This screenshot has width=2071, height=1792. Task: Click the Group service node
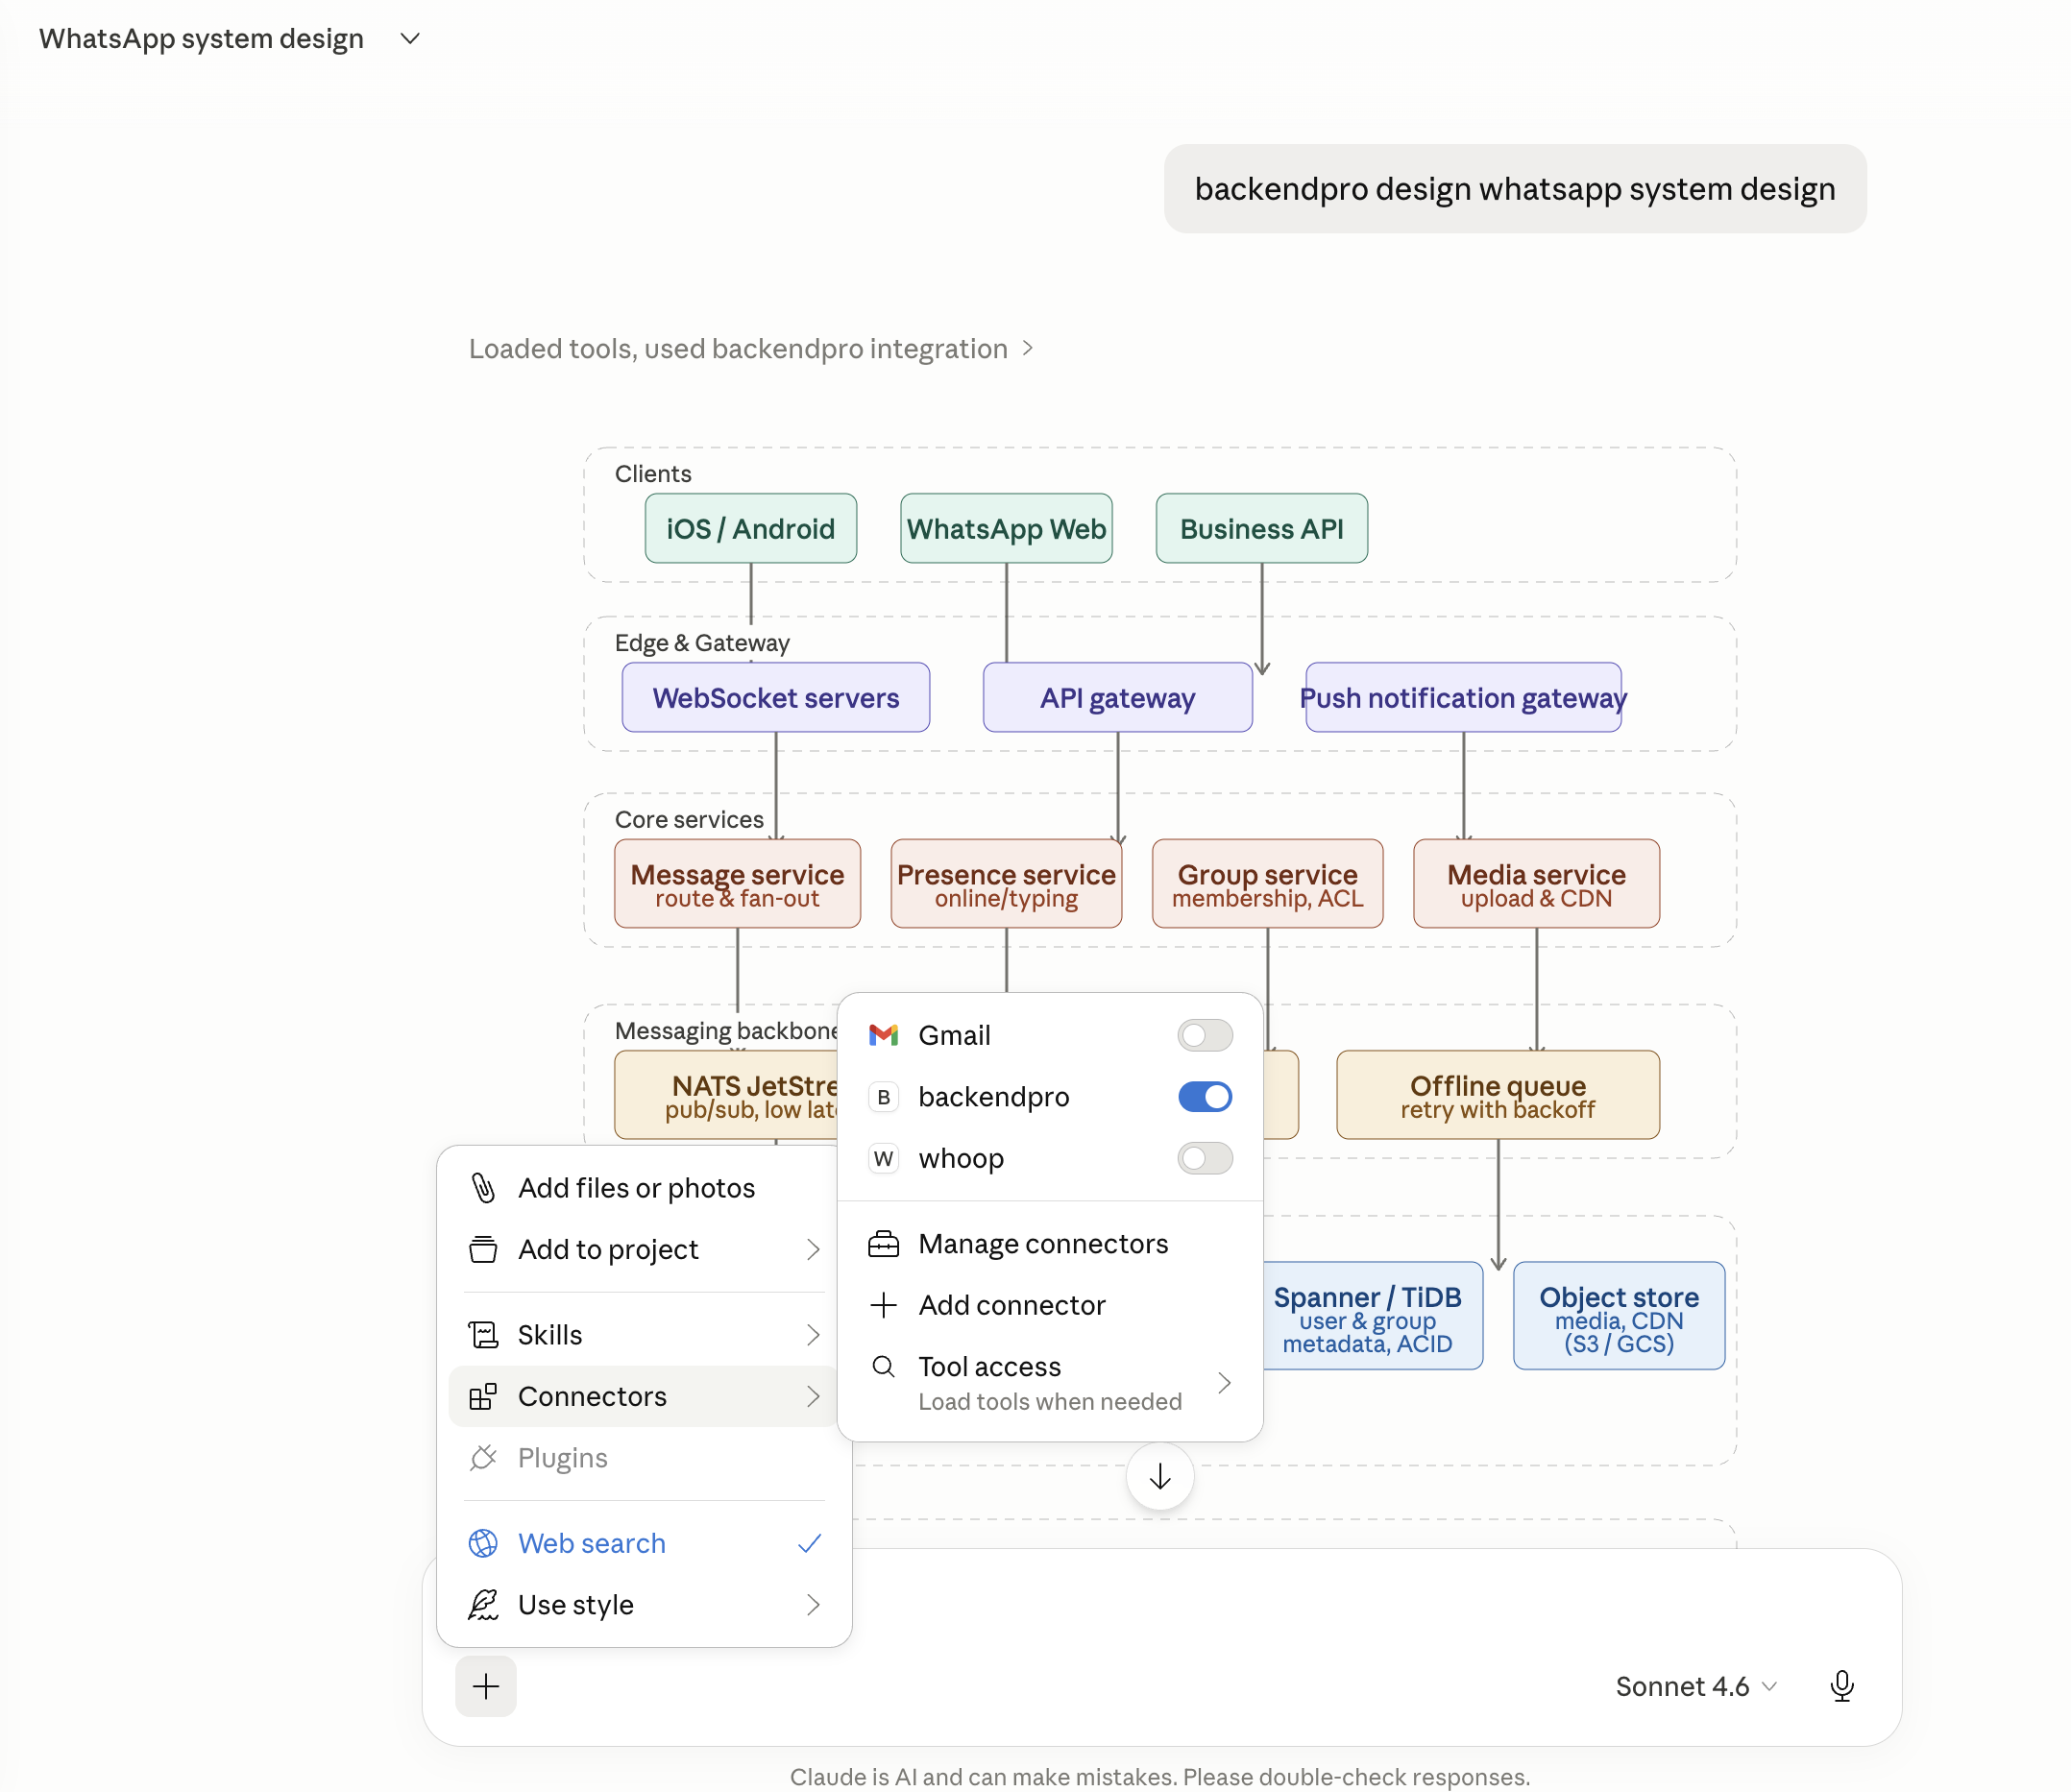point(1268,883)
